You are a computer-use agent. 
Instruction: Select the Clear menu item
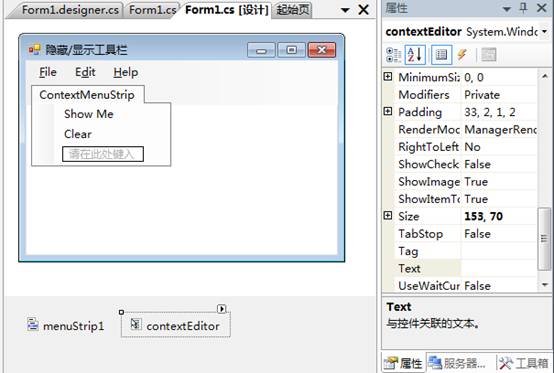(78, 134)
